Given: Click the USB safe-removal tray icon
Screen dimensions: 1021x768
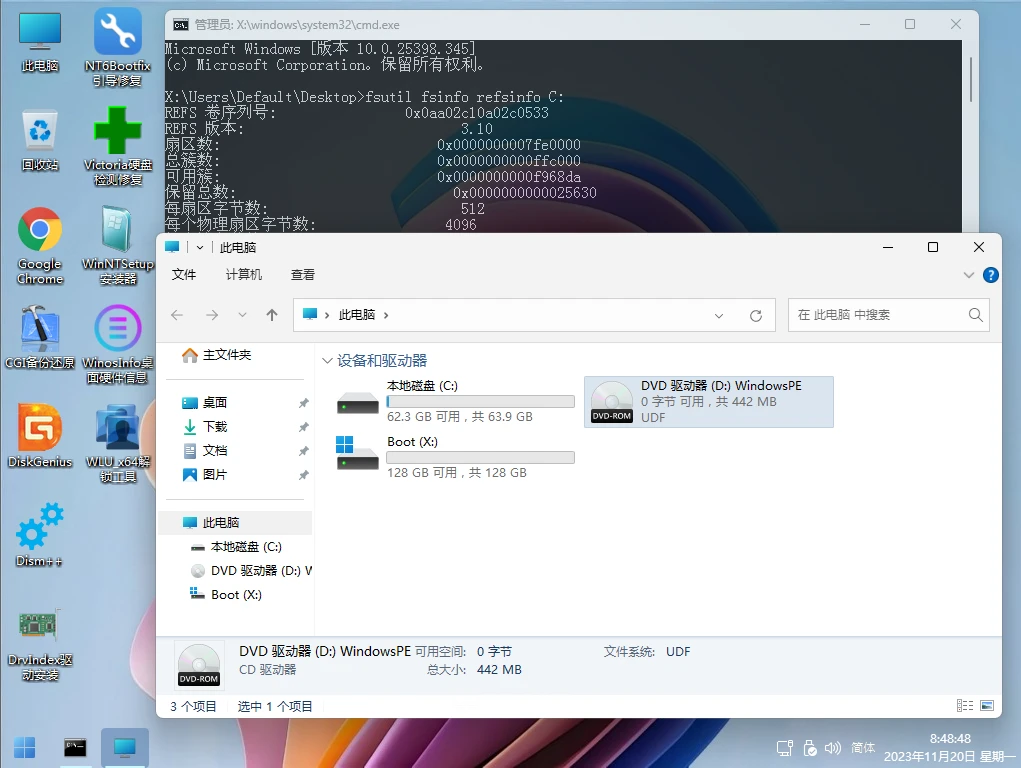Looking at the screenshot, I should click(x=809, y=748).
